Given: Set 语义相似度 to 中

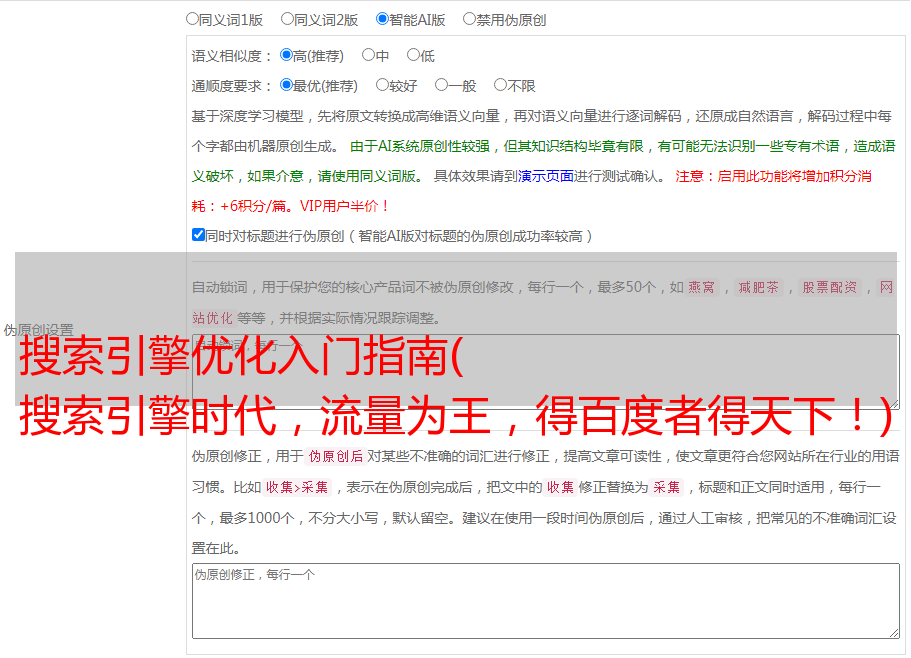Looking at the screenshot, I should 368,56.
